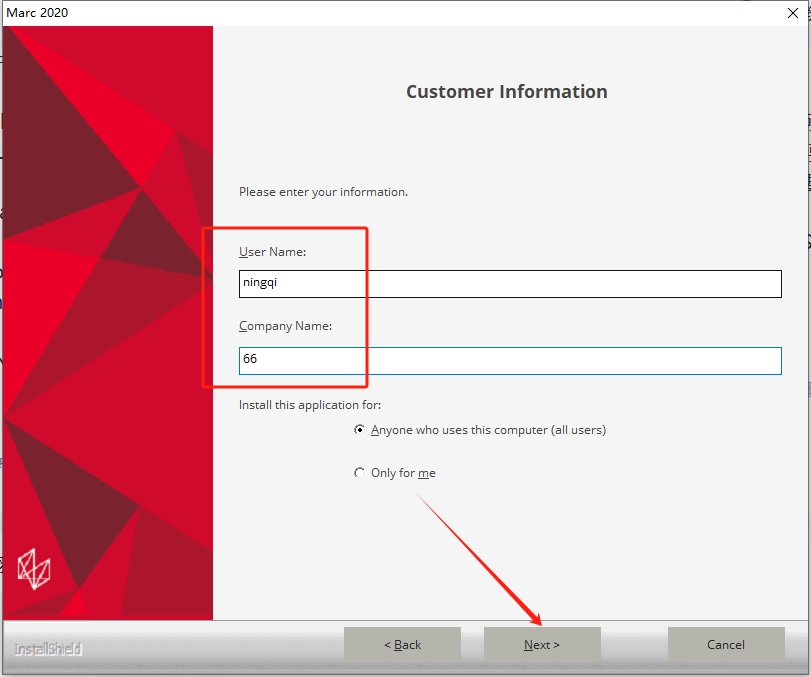811x677 pixels.
Task: Go back with the Back button
Action: coord(402,645)
